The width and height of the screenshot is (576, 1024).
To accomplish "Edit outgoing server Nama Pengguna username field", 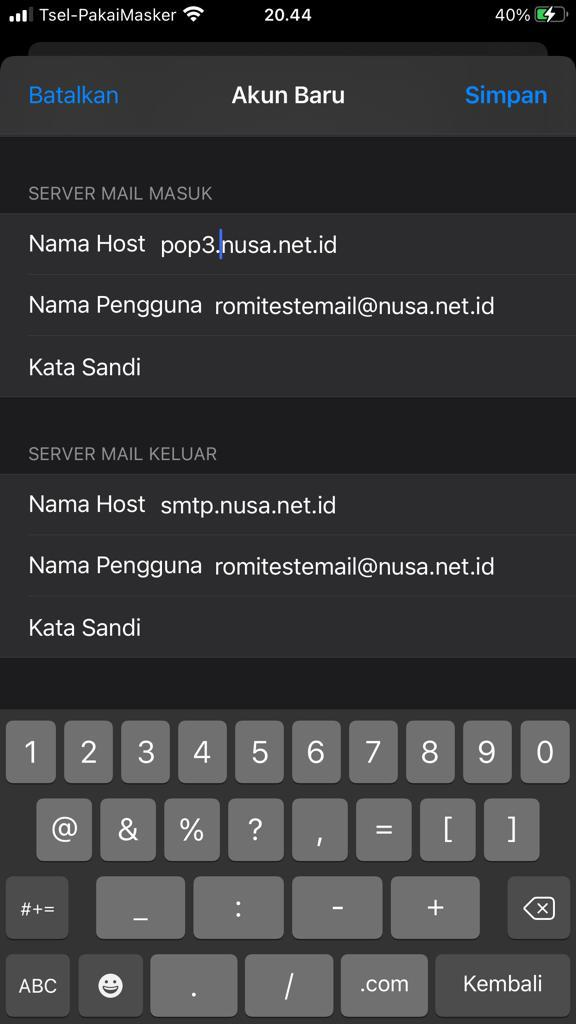I will [288, 566].
